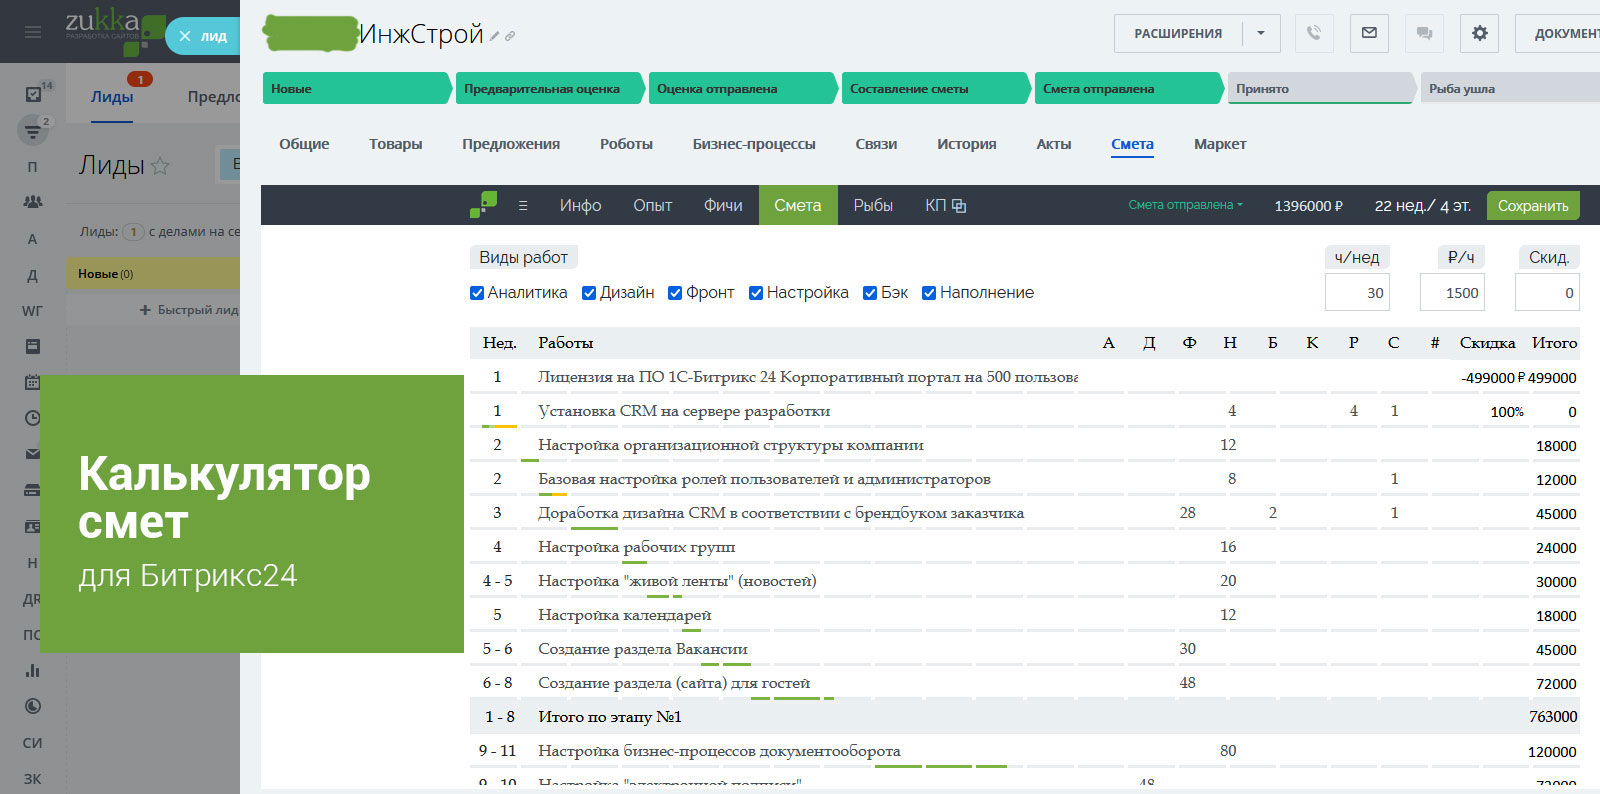
Task: Uncheck the Бэк work type checkbox
Action: coord(870,293)
